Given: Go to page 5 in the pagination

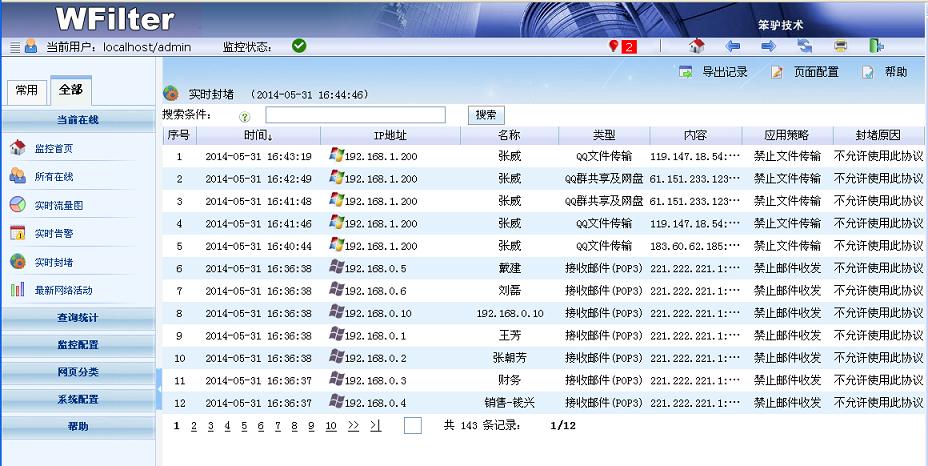Looking at the screenshot, I should tap(245, 426).
